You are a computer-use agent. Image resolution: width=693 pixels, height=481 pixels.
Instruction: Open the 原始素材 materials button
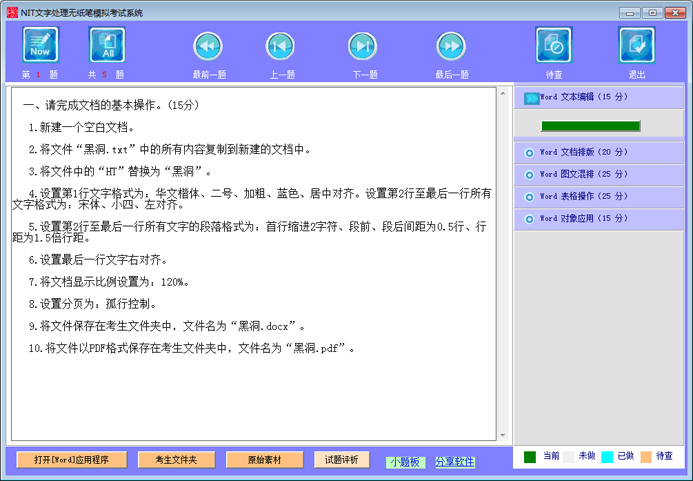[x=264, y=460]
